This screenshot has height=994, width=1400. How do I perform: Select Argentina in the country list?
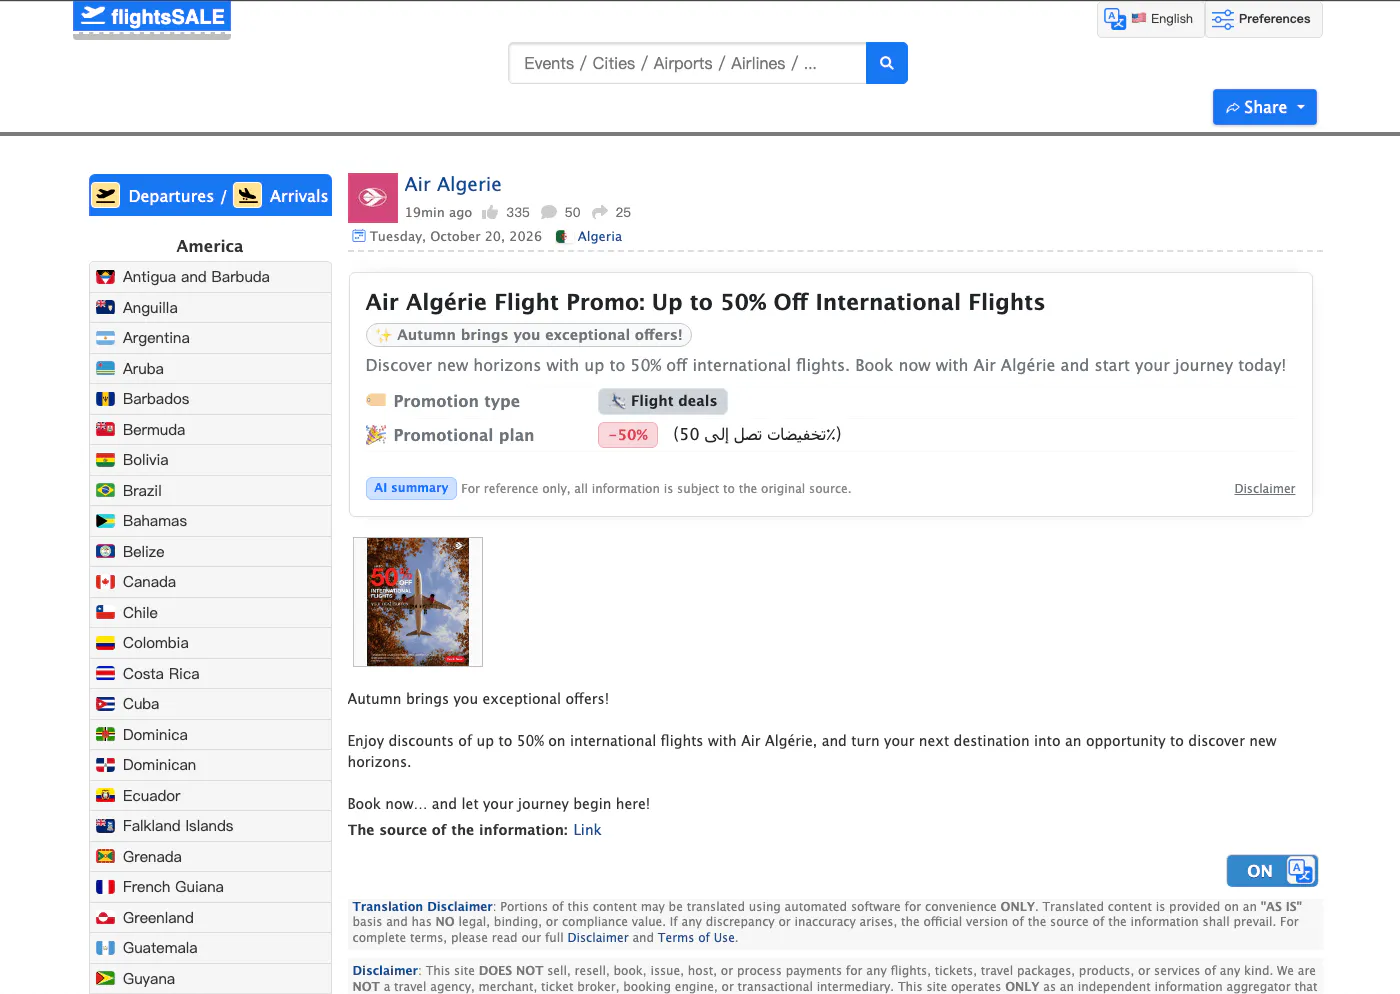[x=210, y=338]
